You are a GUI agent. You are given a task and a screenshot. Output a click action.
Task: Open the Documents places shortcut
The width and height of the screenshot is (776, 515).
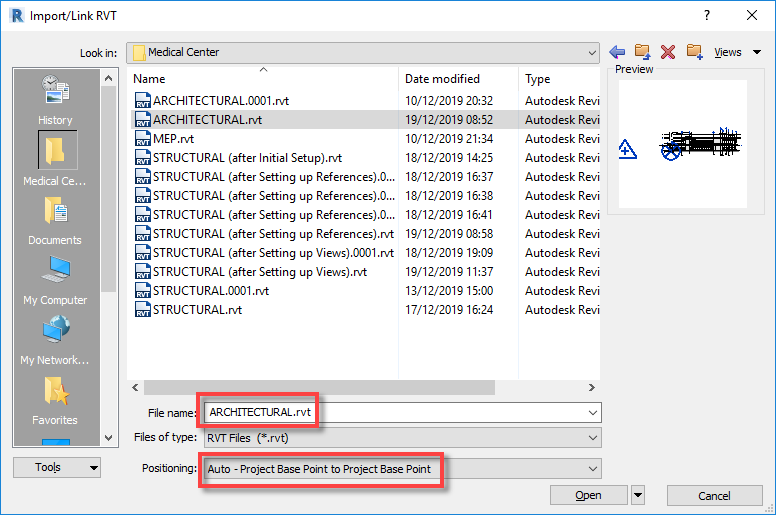coord(55,221)
